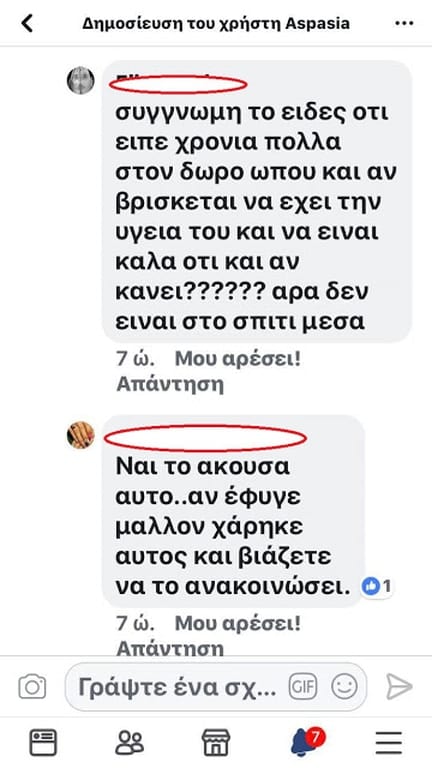The image size is (432, 768).
Task: Open the three-dot options menu
Action: click(404, 24)
